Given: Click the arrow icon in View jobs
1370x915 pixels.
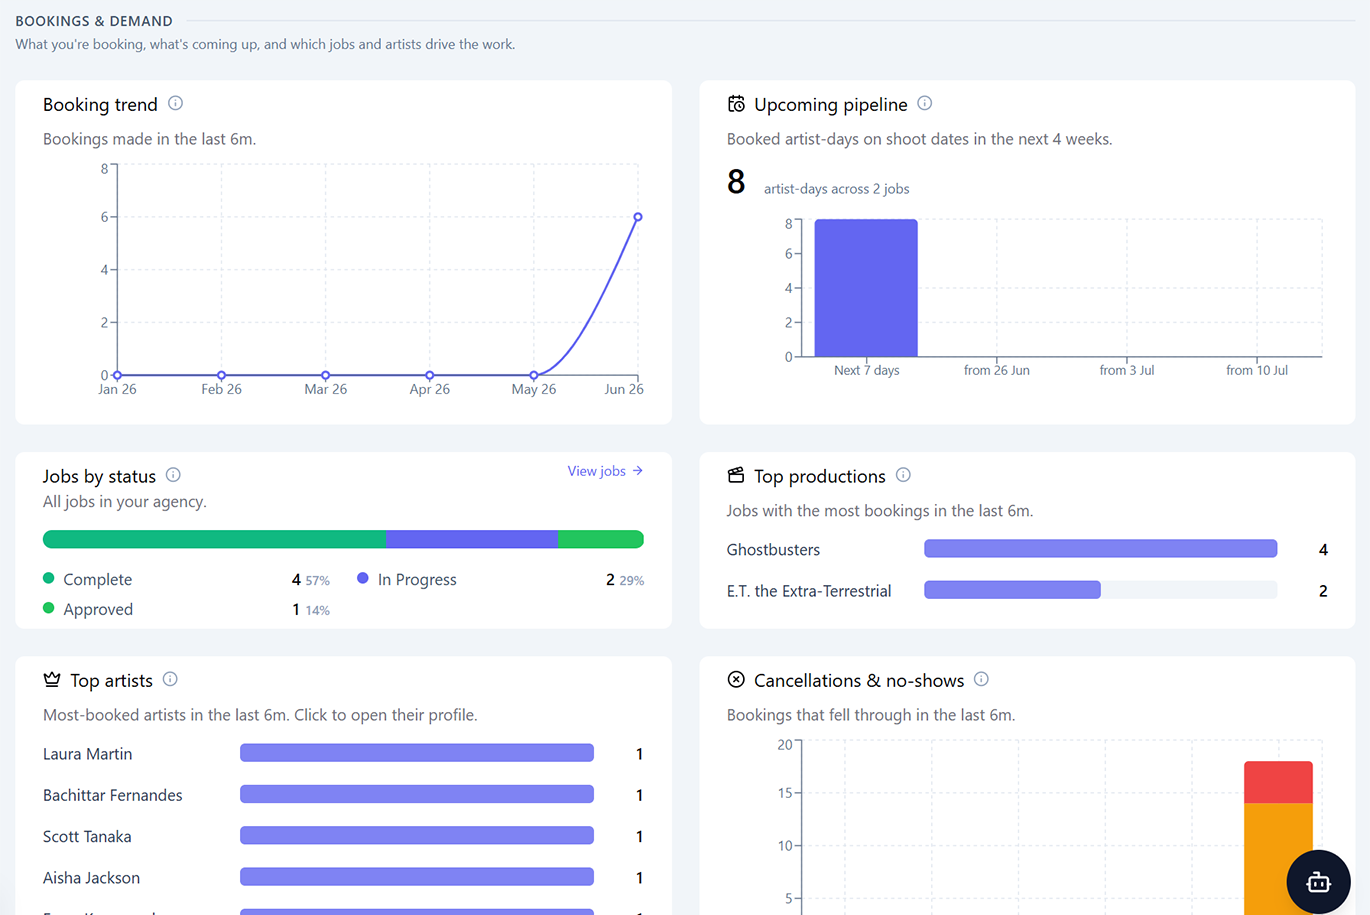Looking at the screenshot, I should 638,471.
